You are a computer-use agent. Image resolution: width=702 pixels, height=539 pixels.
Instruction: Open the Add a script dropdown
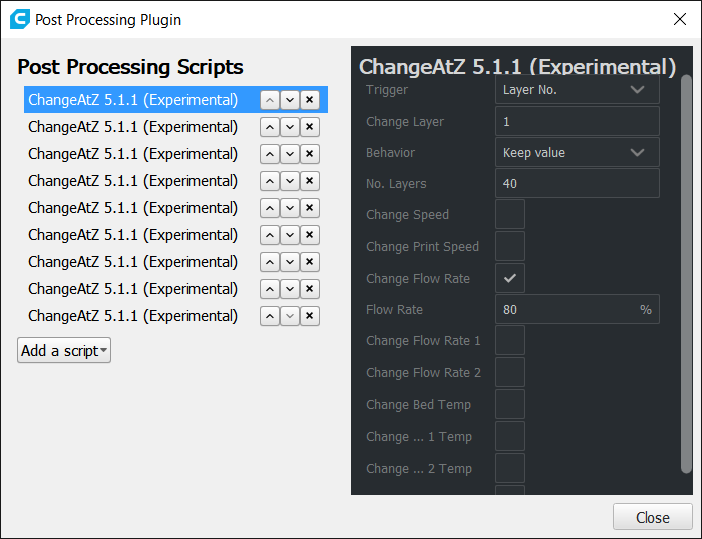click(64, 350)
